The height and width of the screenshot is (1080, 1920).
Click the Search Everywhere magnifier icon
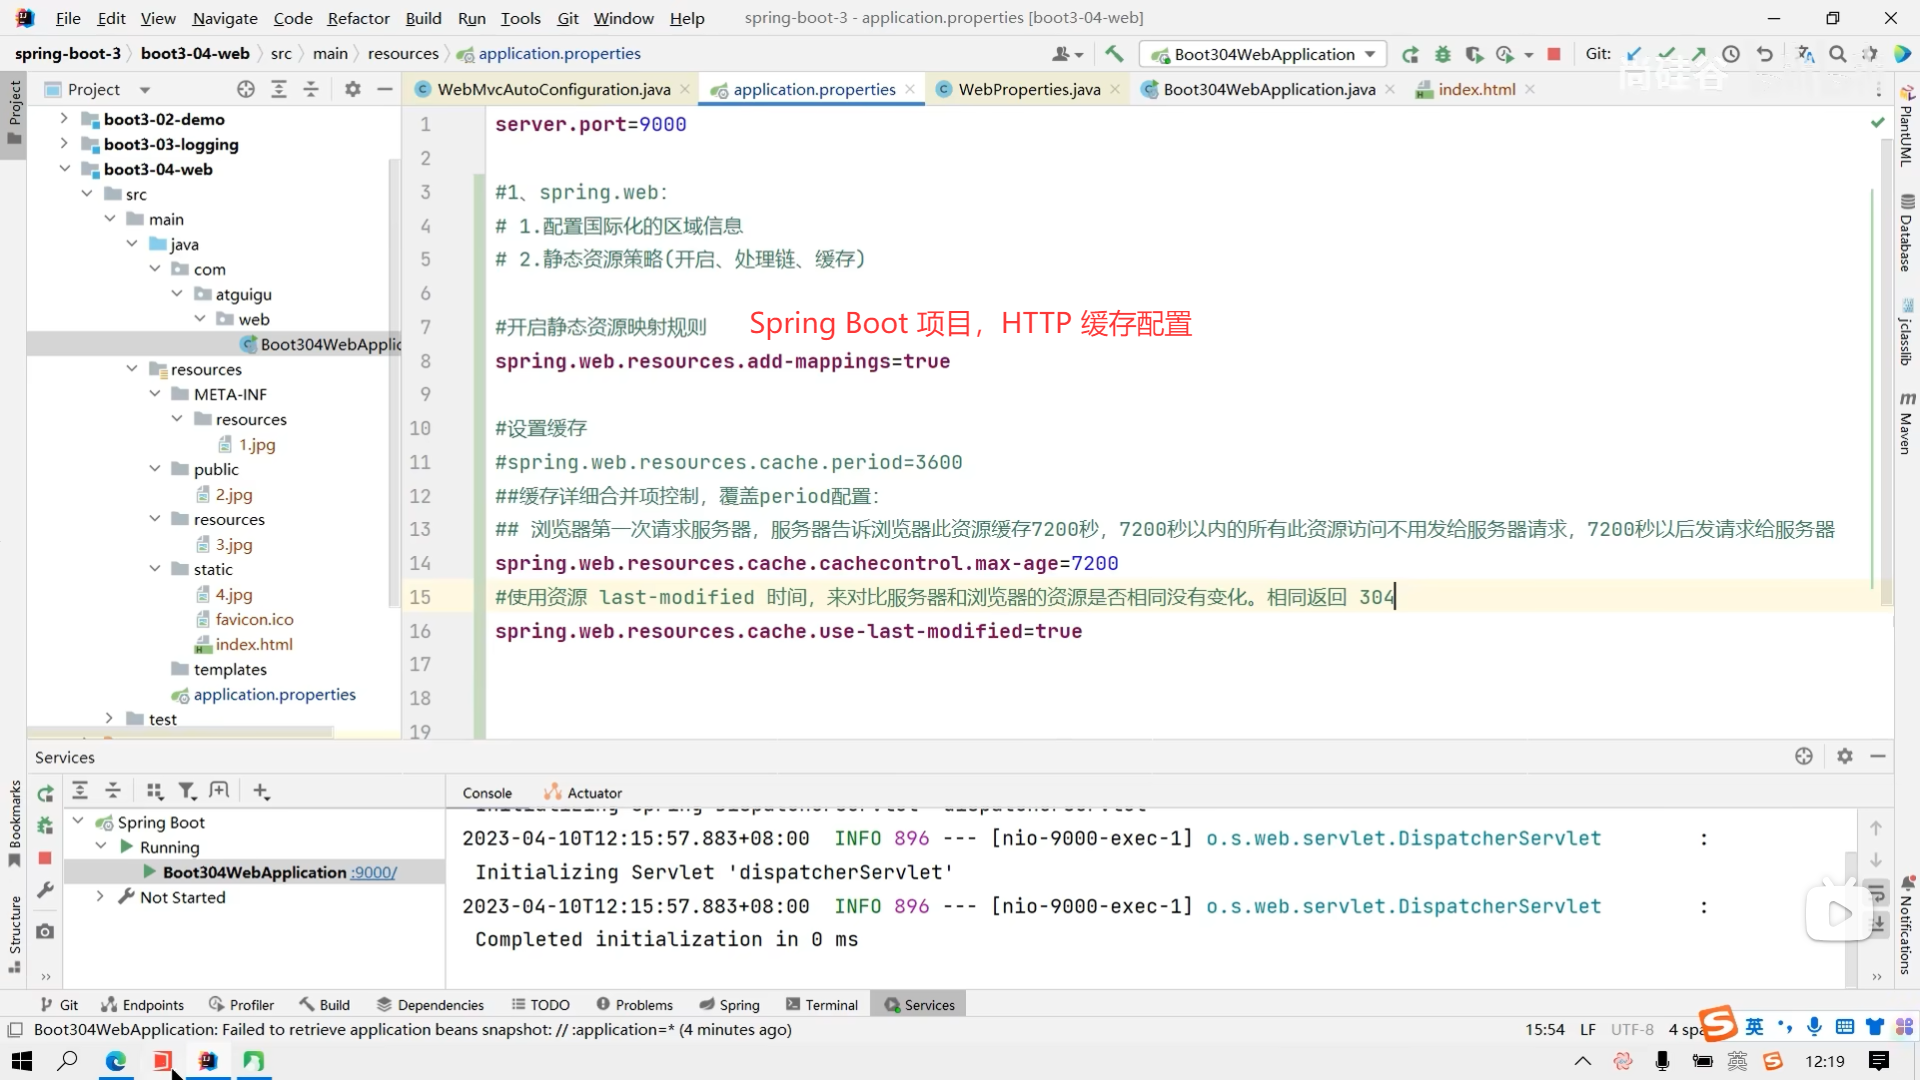click(1838, 54)
